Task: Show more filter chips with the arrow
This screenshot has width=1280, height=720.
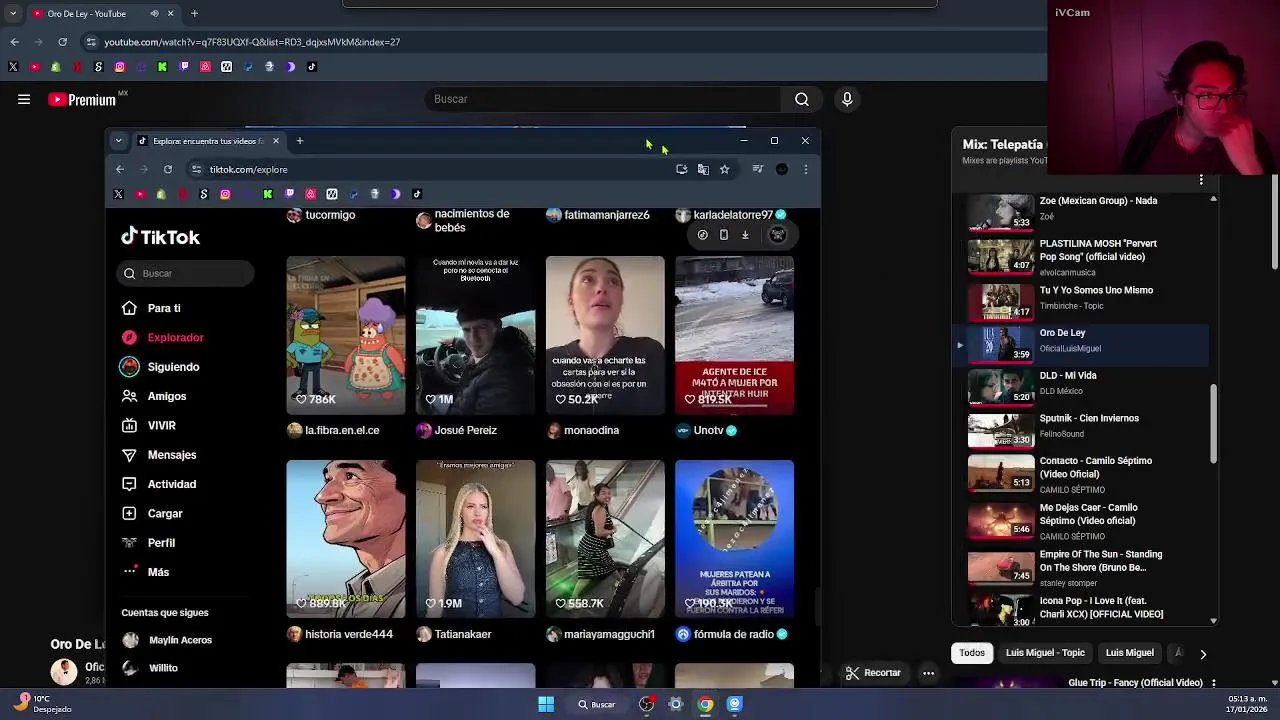Action: point(1203,654)
